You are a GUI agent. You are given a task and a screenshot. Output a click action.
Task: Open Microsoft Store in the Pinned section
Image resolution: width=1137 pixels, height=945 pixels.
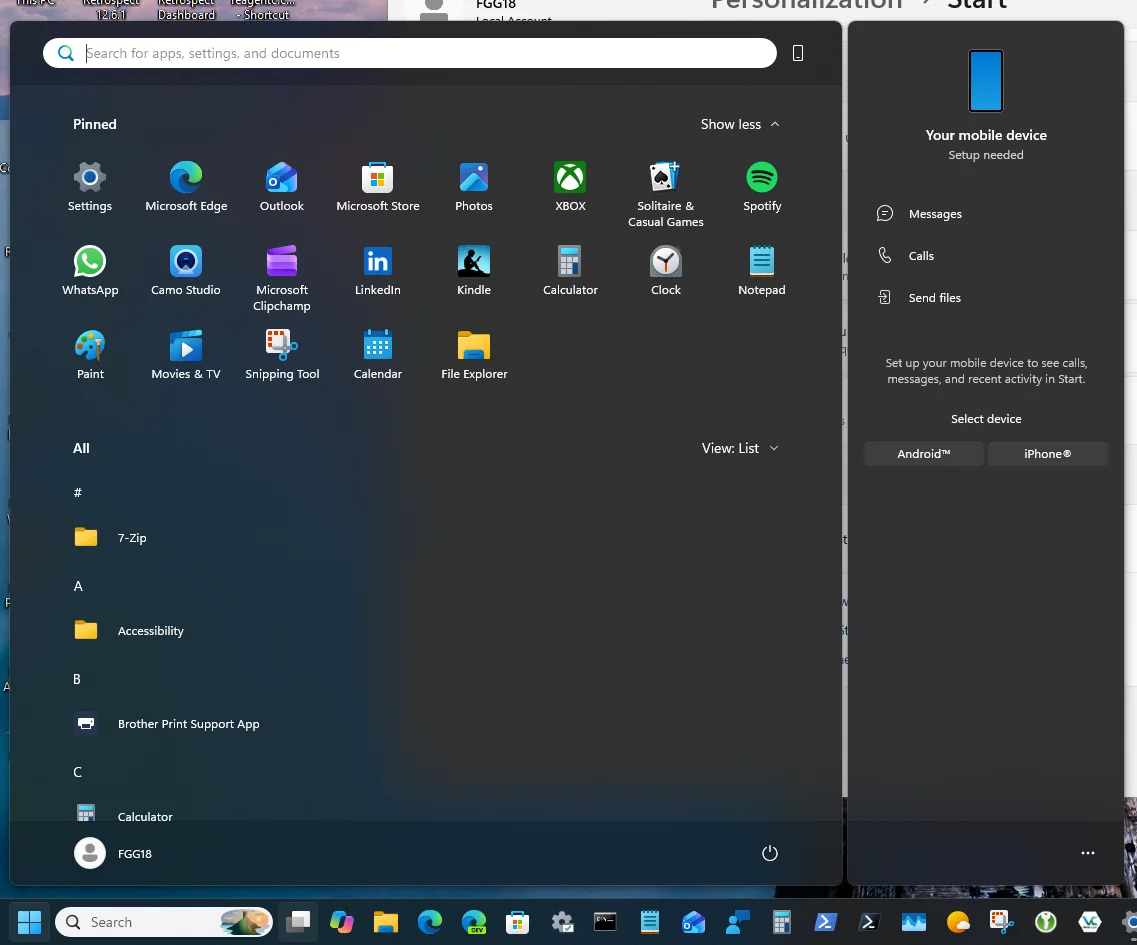point(377,187)
